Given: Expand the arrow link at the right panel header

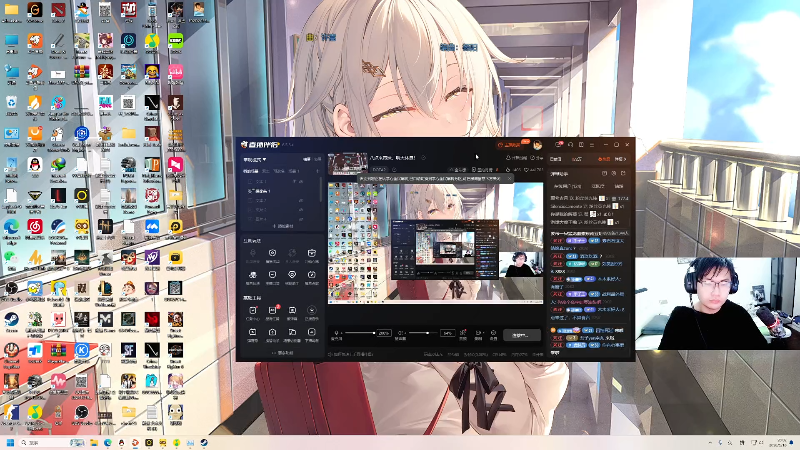Looking at the screenshot, I should 620,159.
